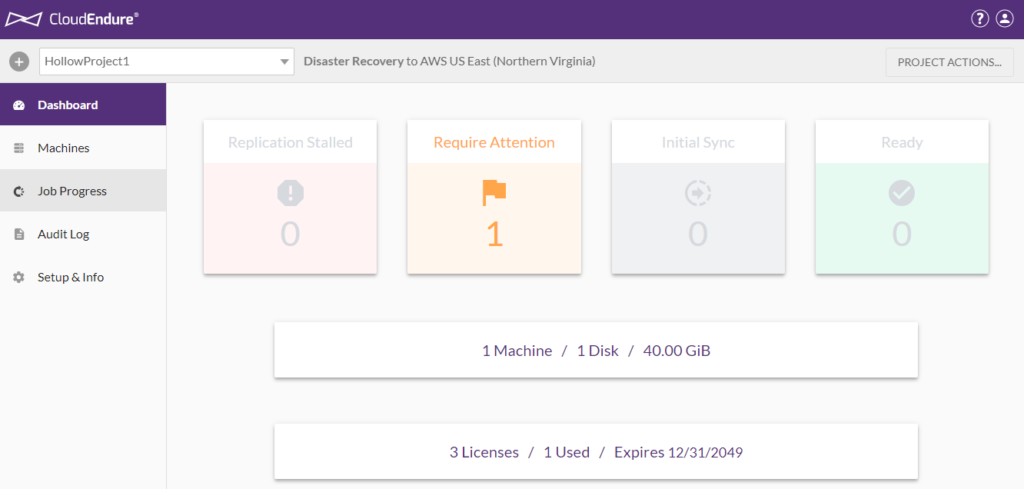Open the help question mark icon

(x=979, y=19)
